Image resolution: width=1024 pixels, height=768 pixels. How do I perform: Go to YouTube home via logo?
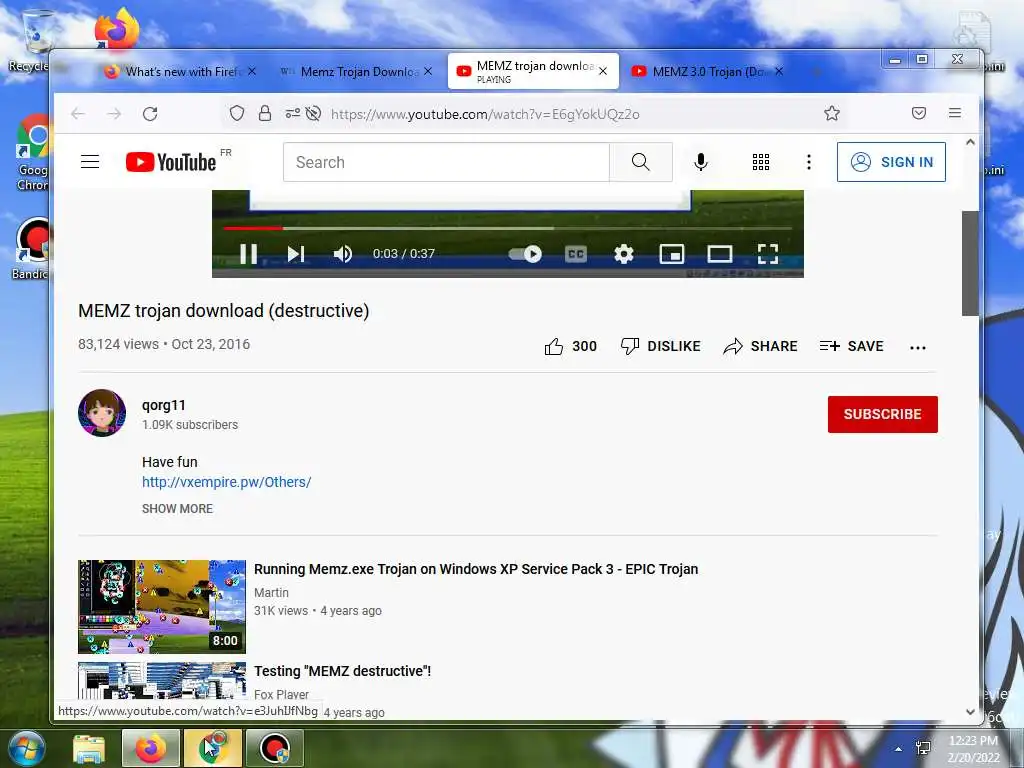tap(171, 161)
